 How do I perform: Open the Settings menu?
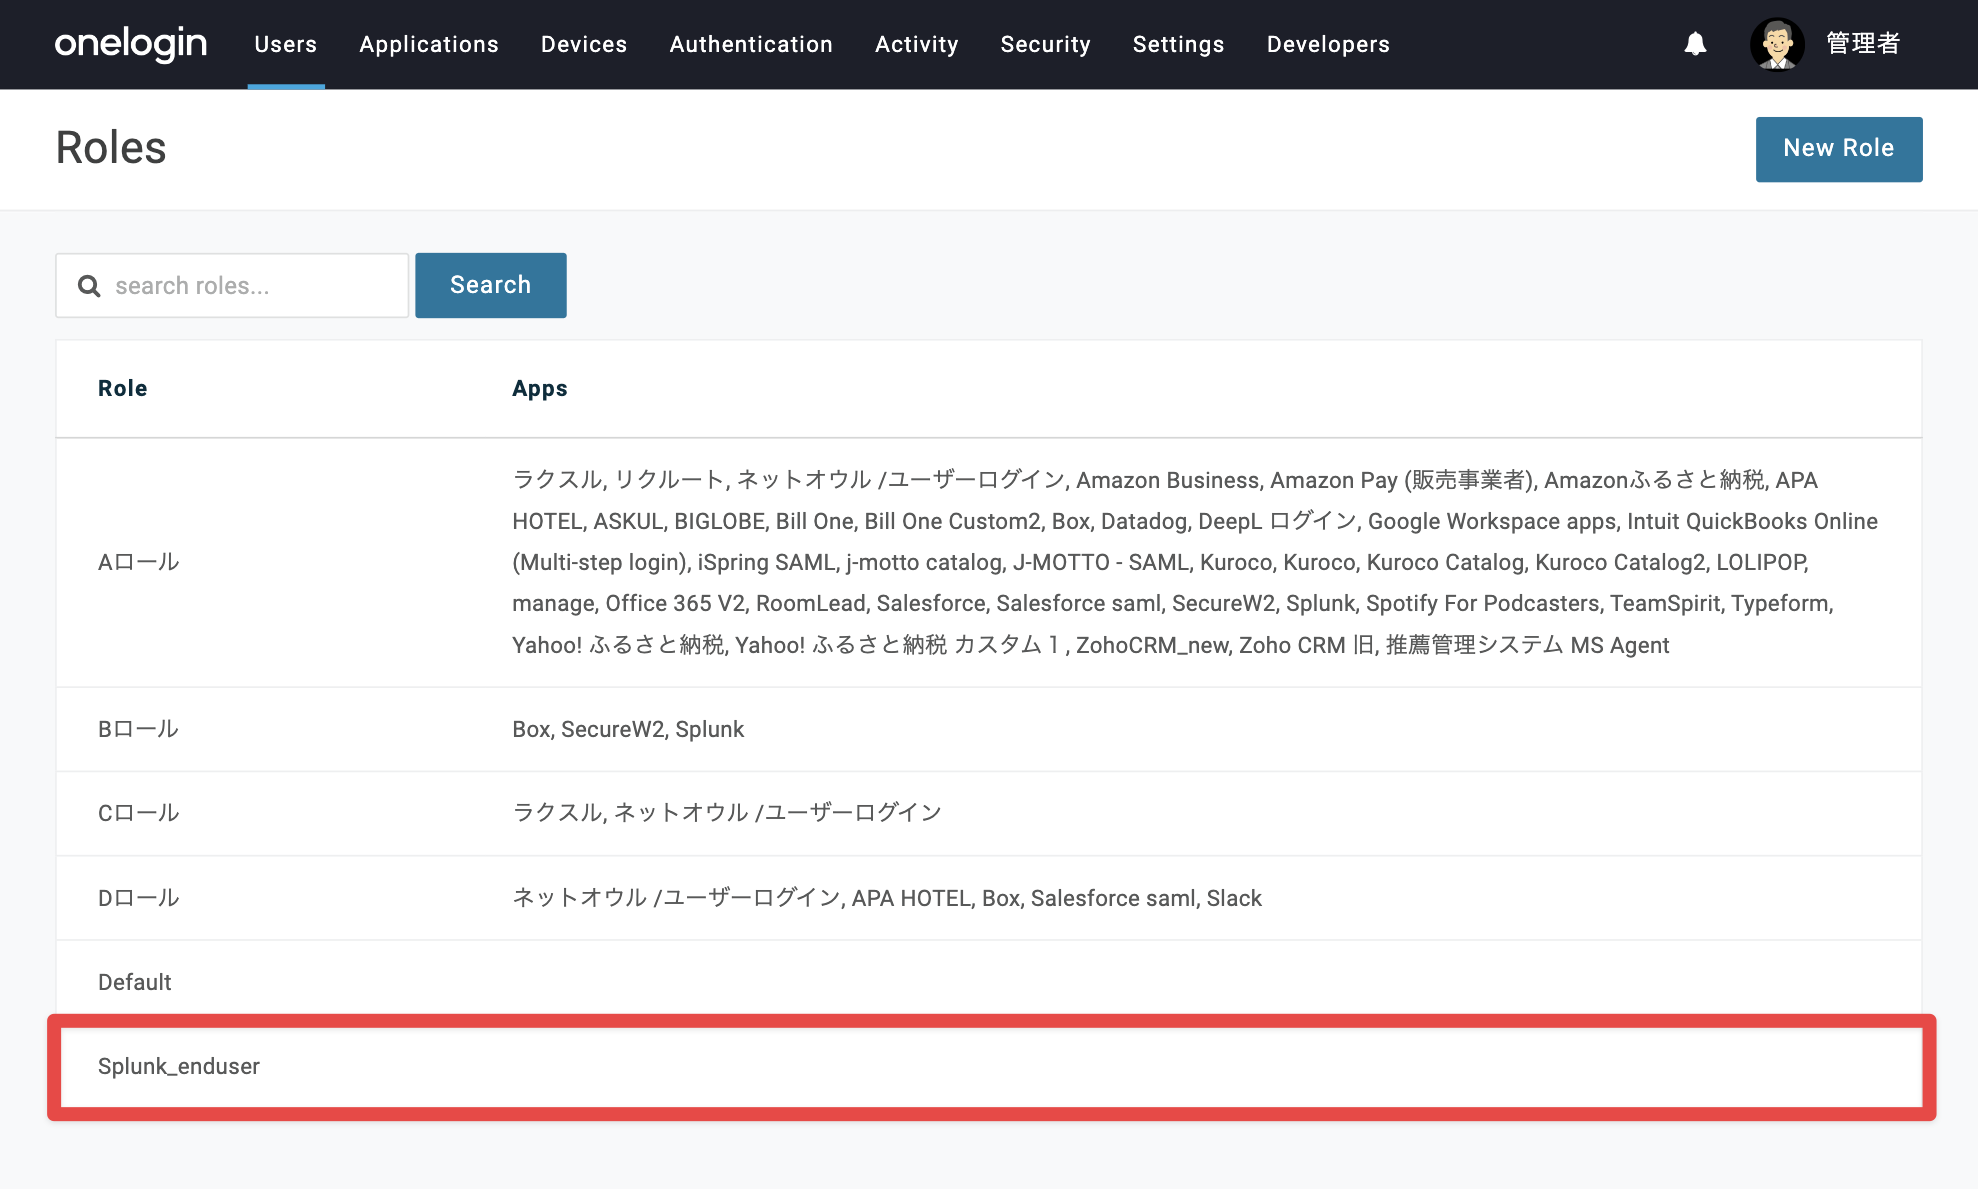click(x=1179, y=44)
